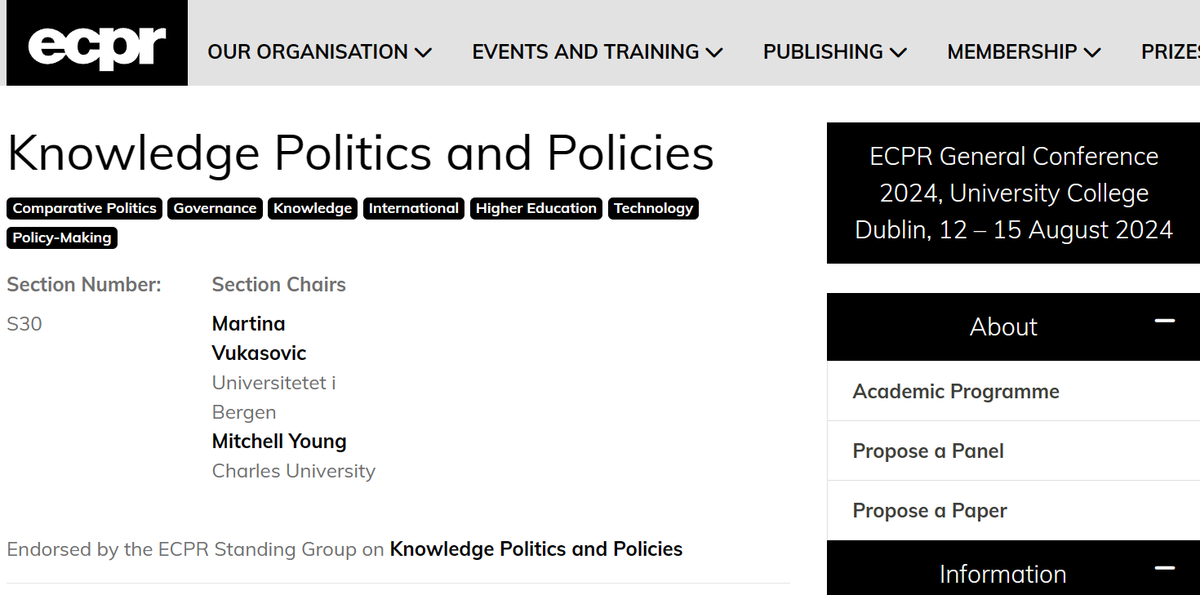This screenshot has height=595, width=1200.
Task: Select the Knowledge tag
Action: [x=313, y=208]
